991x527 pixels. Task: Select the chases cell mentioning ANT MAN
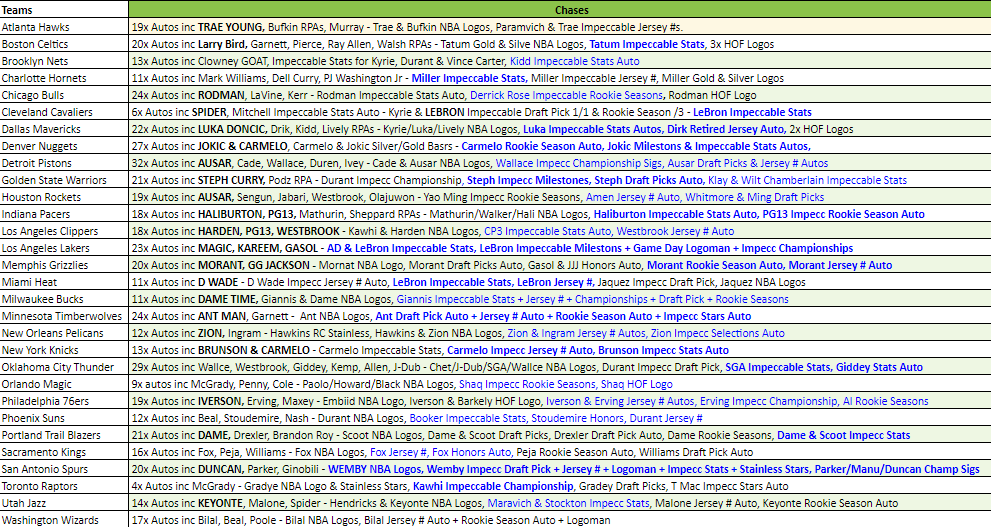pyautogui.click(x=559, y=316)
